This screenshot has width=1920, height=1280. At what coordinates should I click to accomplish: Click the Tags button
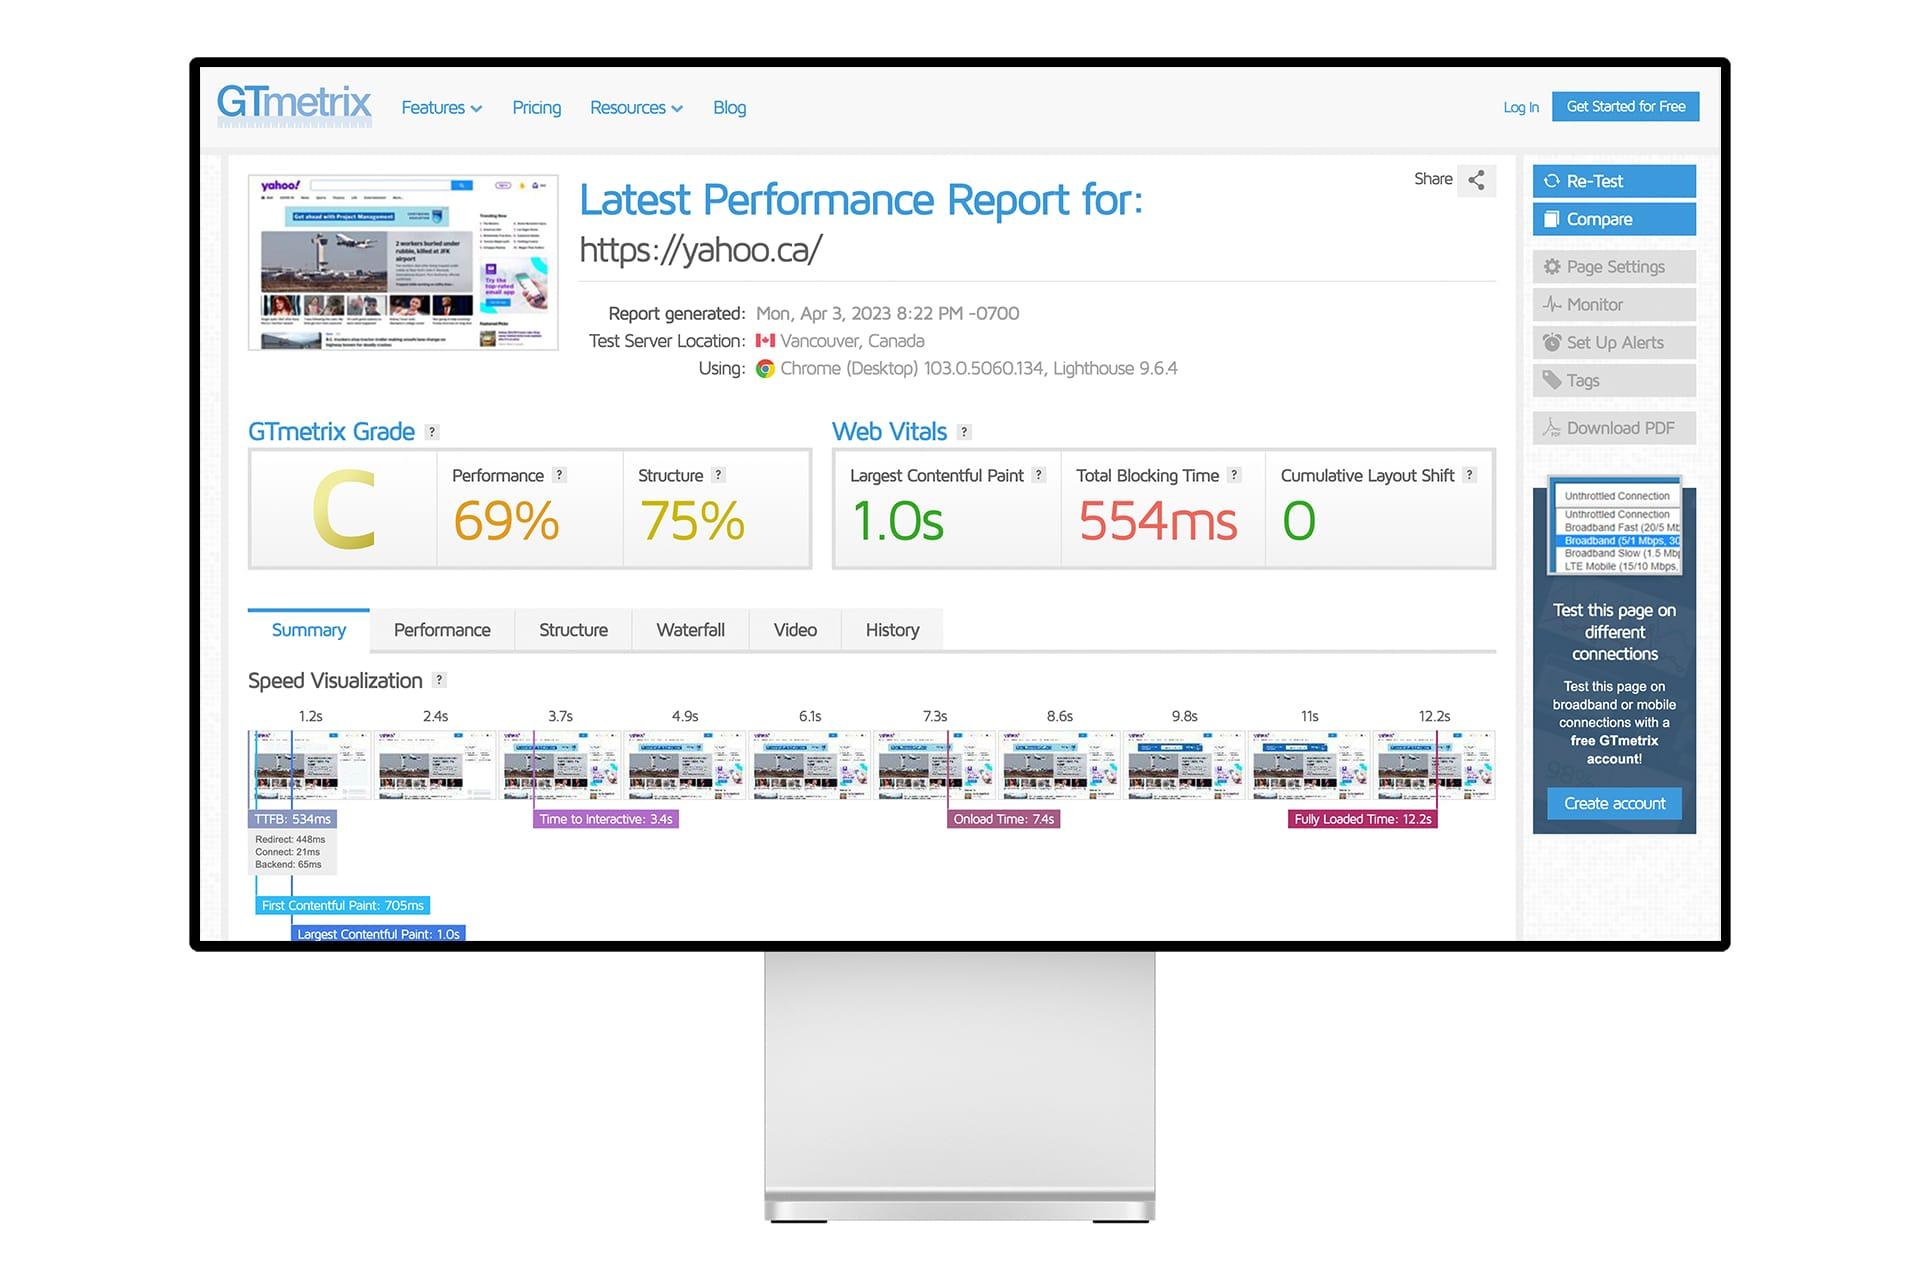click(1614, 381)
